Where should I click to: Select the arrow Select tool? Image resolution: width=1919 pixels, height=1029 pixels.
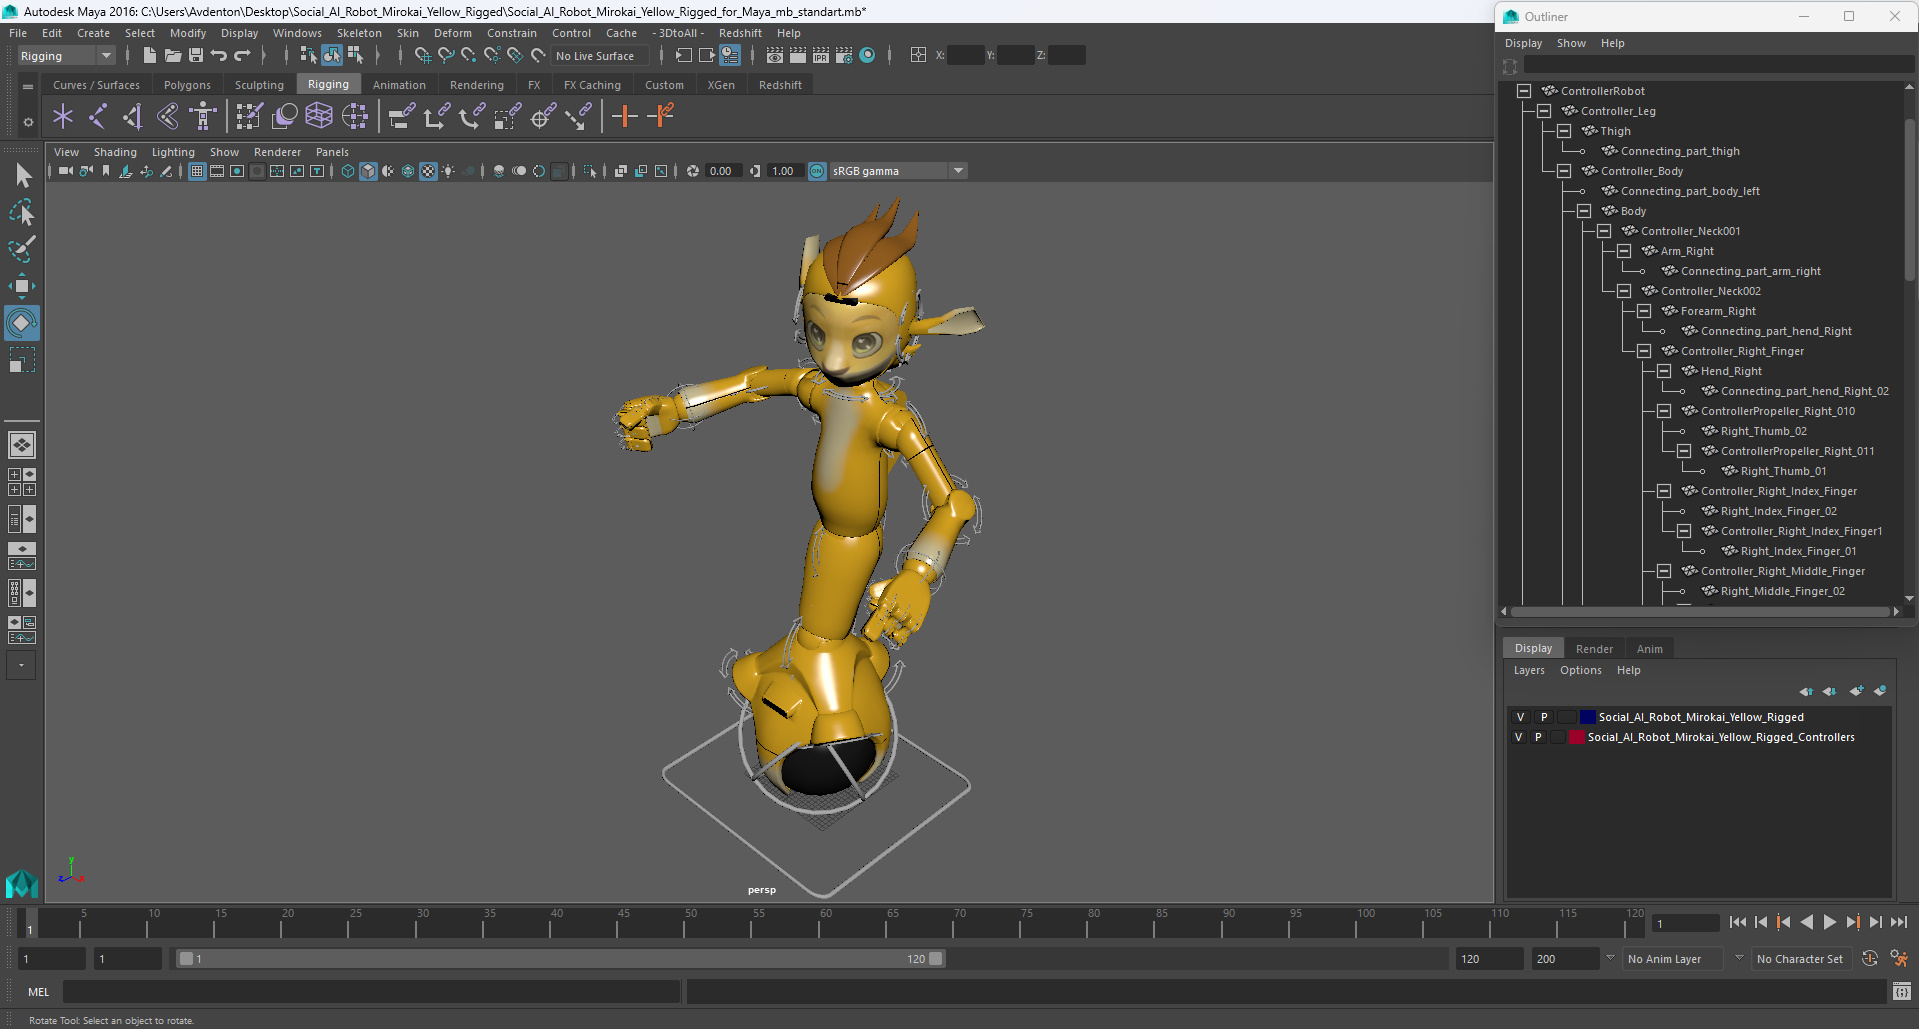[22, 176]
